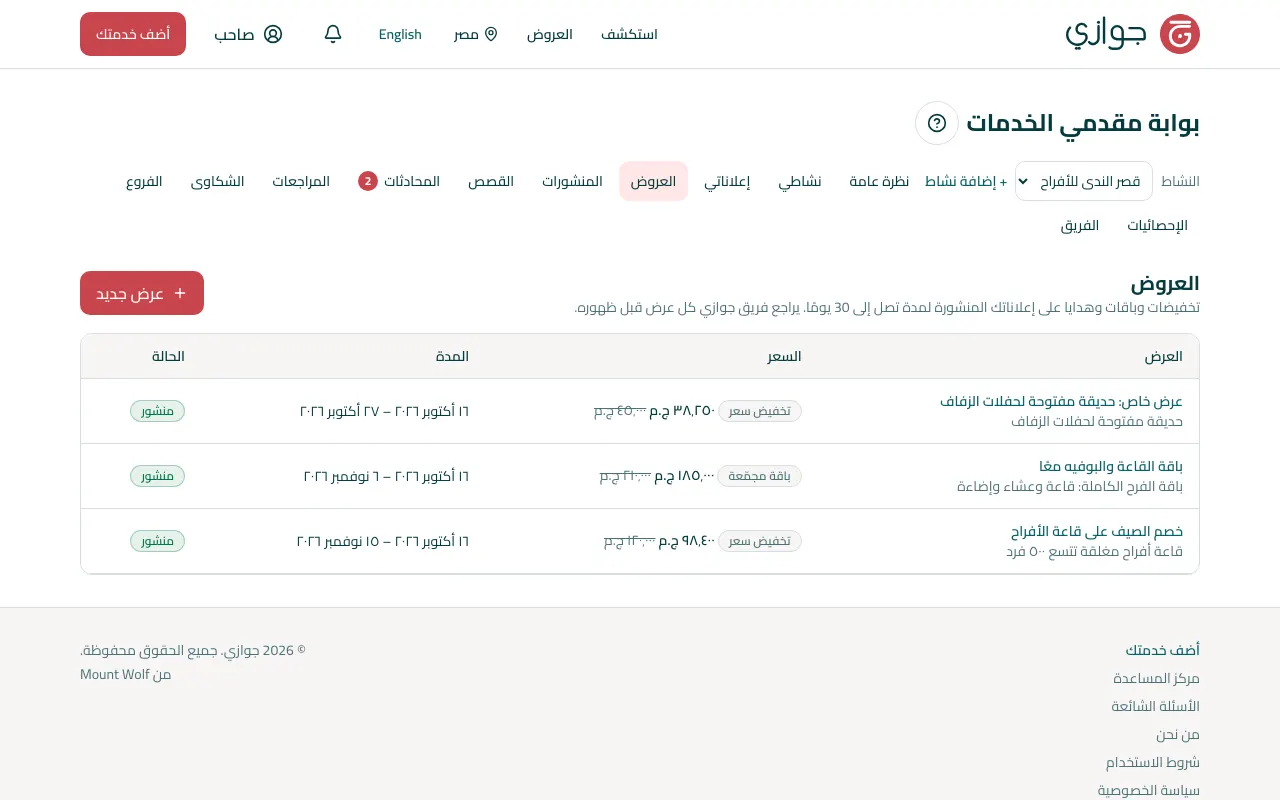Open the المحادثات tab
1280x800 pixels.
399,181
